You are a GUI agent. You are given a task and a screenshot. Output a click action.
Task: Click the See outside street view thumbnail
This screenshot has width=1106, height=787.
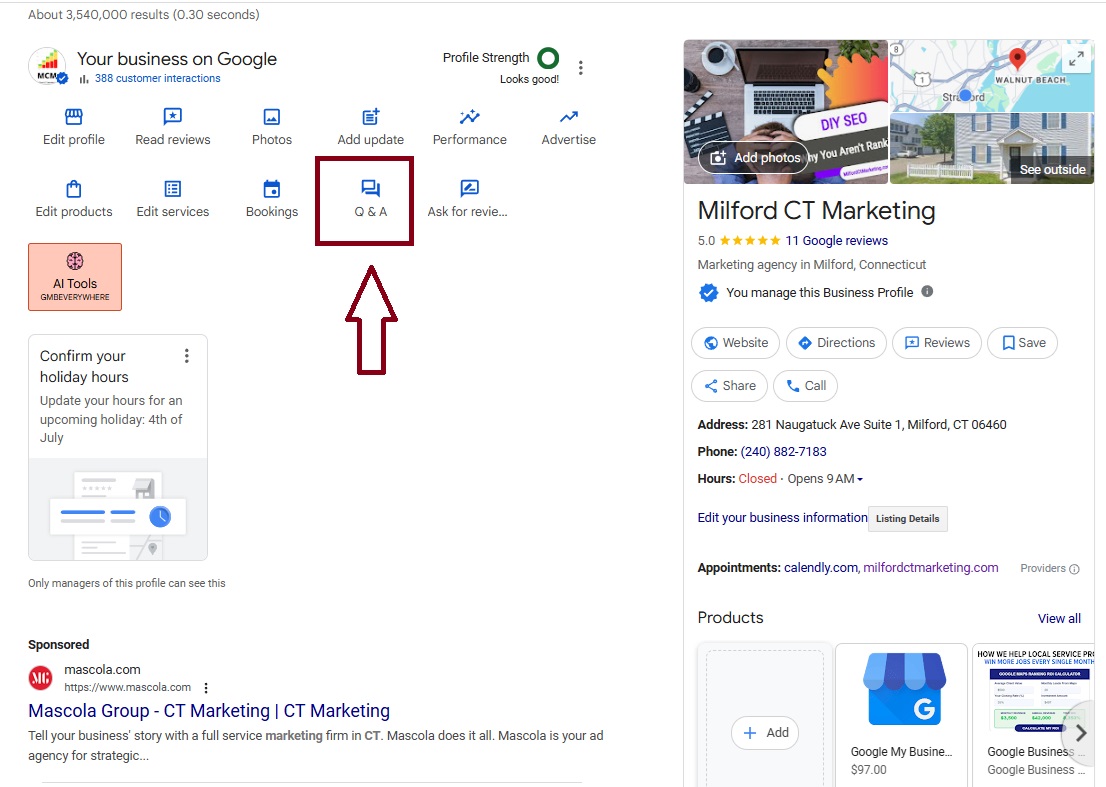click(x=990, y=149)
